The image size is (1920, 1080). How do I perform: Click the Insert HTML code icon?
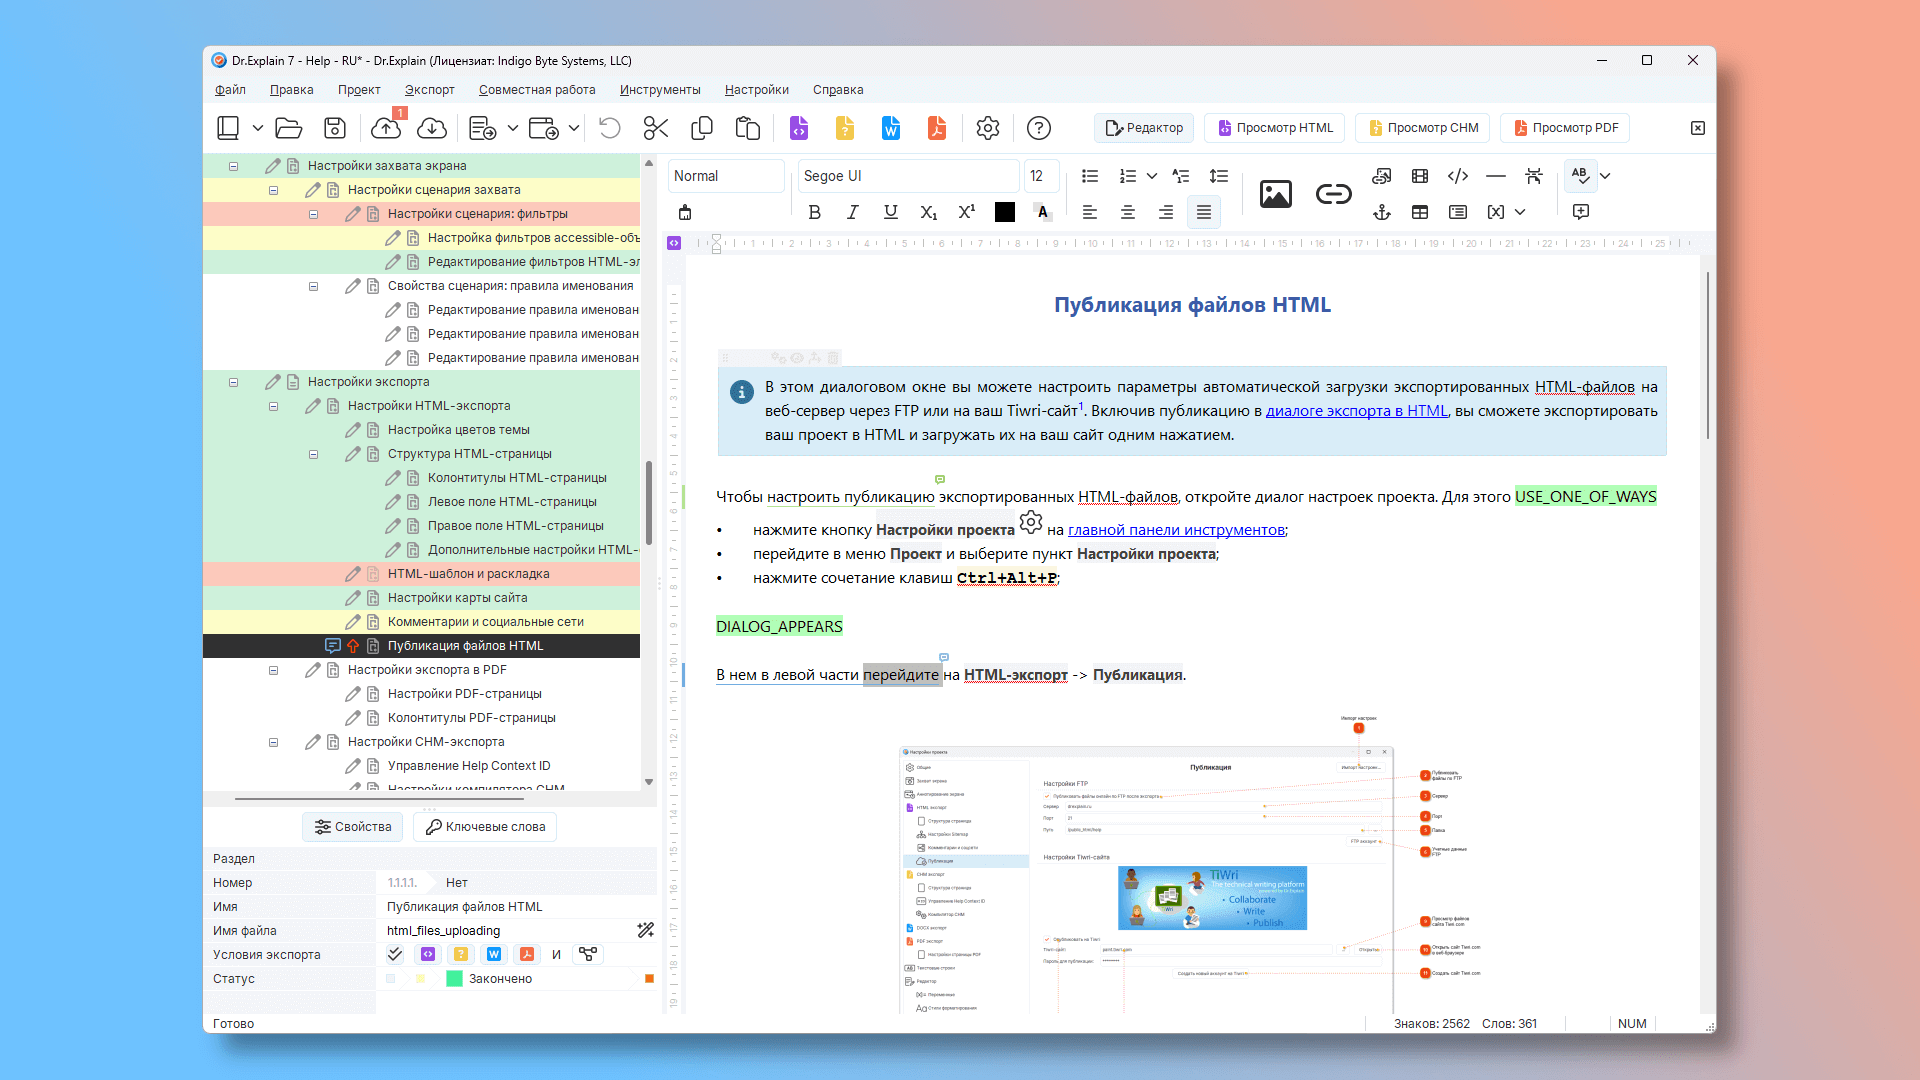pyautogui.click(x=1458, y=176)
